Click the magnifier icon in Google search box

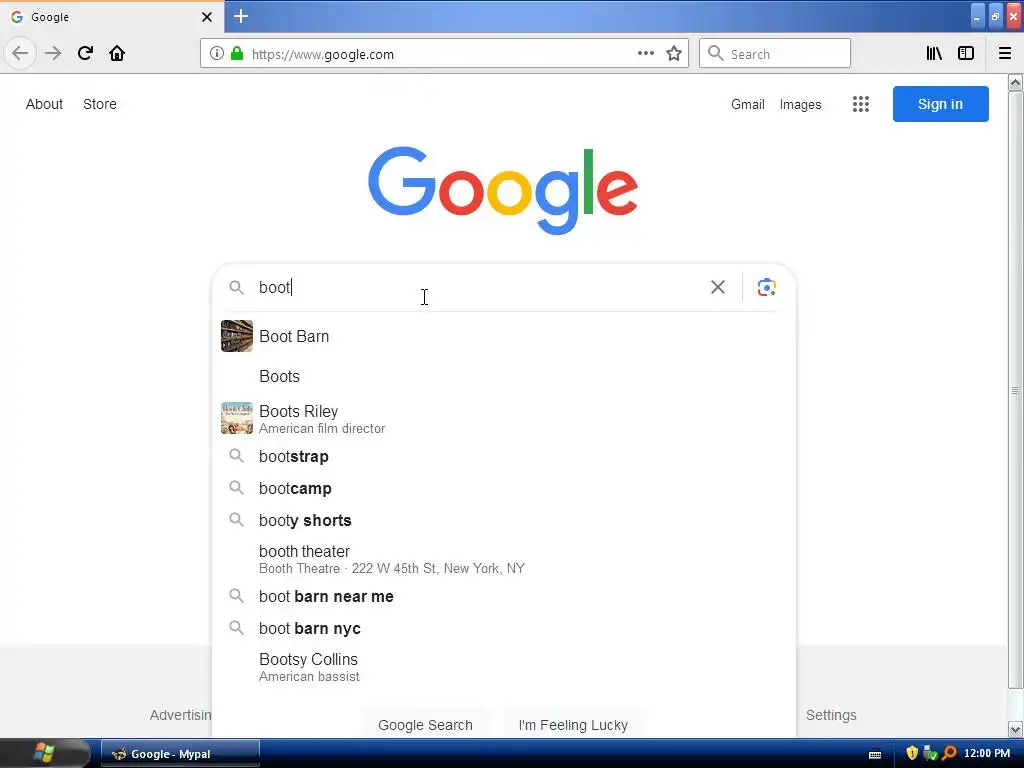pyautogui.click(x=236, y=287)
